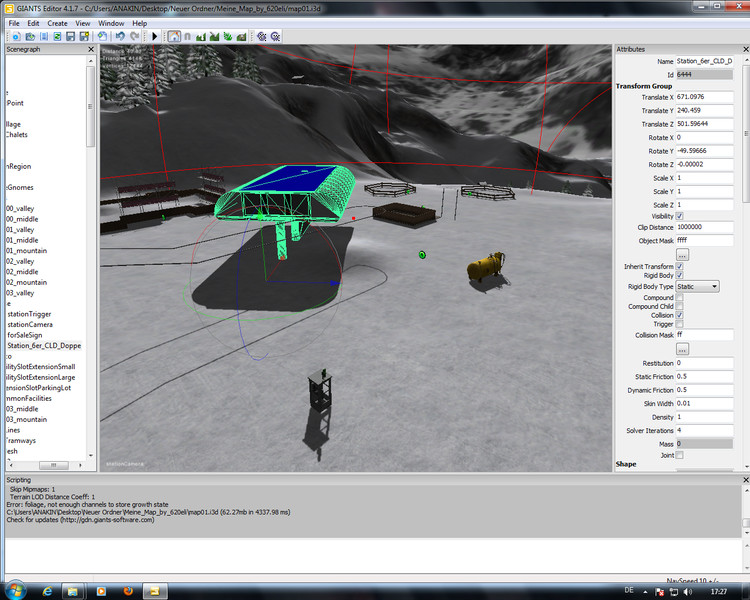Select 02_mountain node in Scenegraph

[27, 282]
